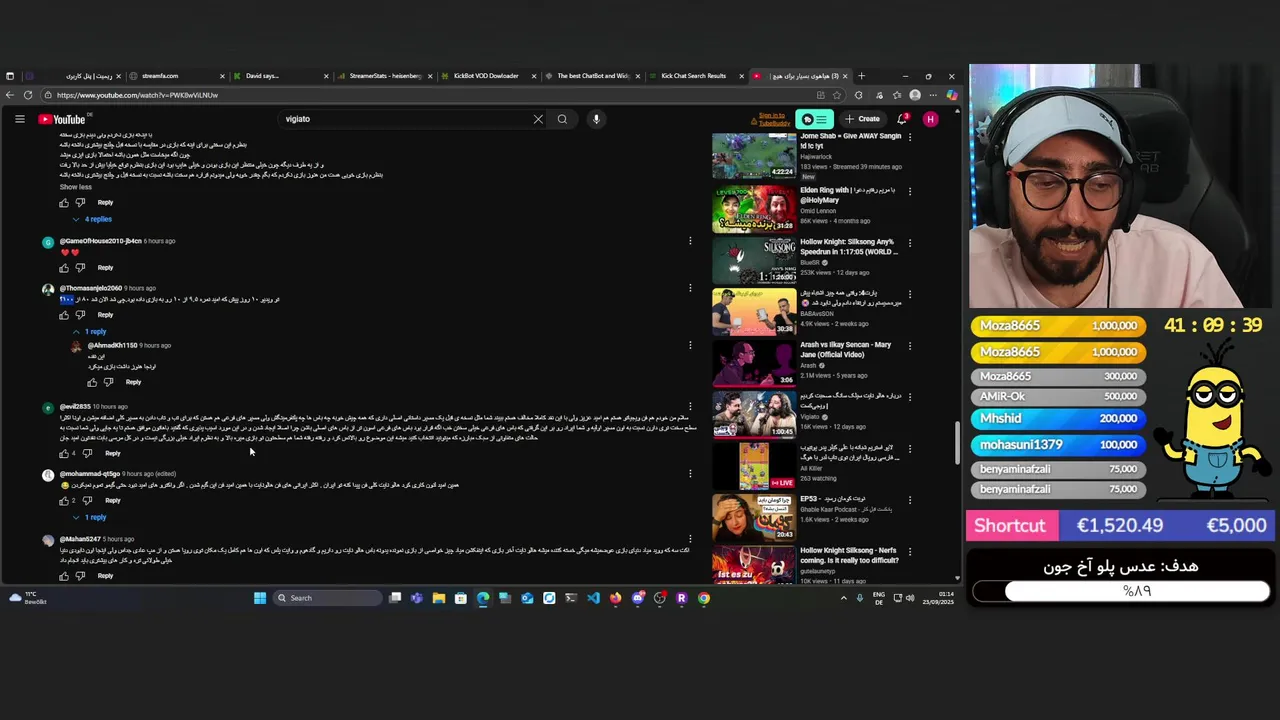
Task: Open the Create button
Action: [862, 119]
